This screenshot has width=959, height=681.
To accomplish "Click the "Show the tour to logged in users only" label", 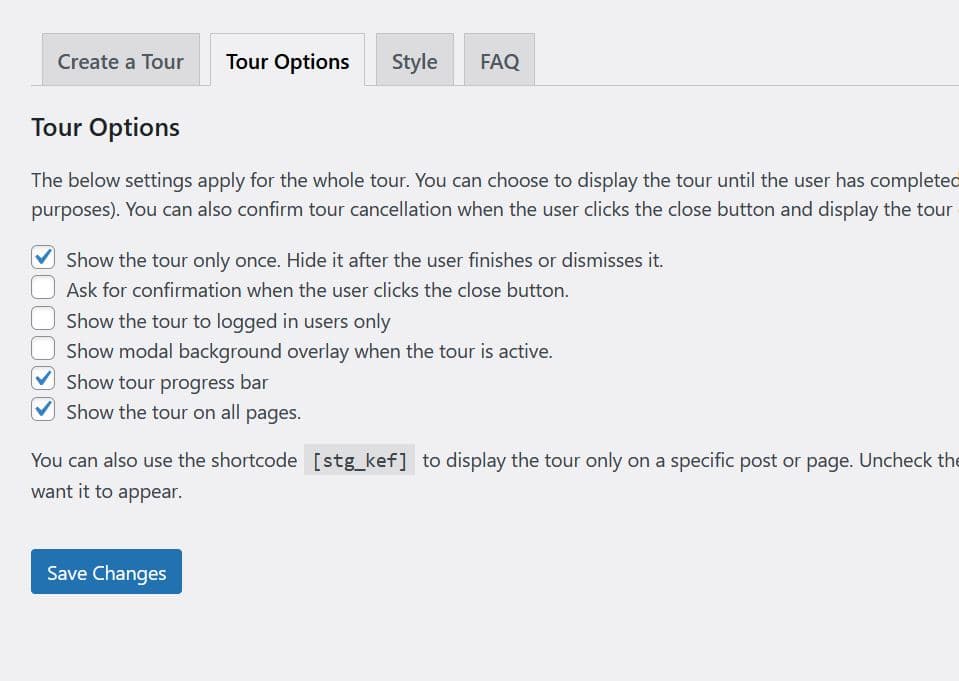I will coord(228,321).
